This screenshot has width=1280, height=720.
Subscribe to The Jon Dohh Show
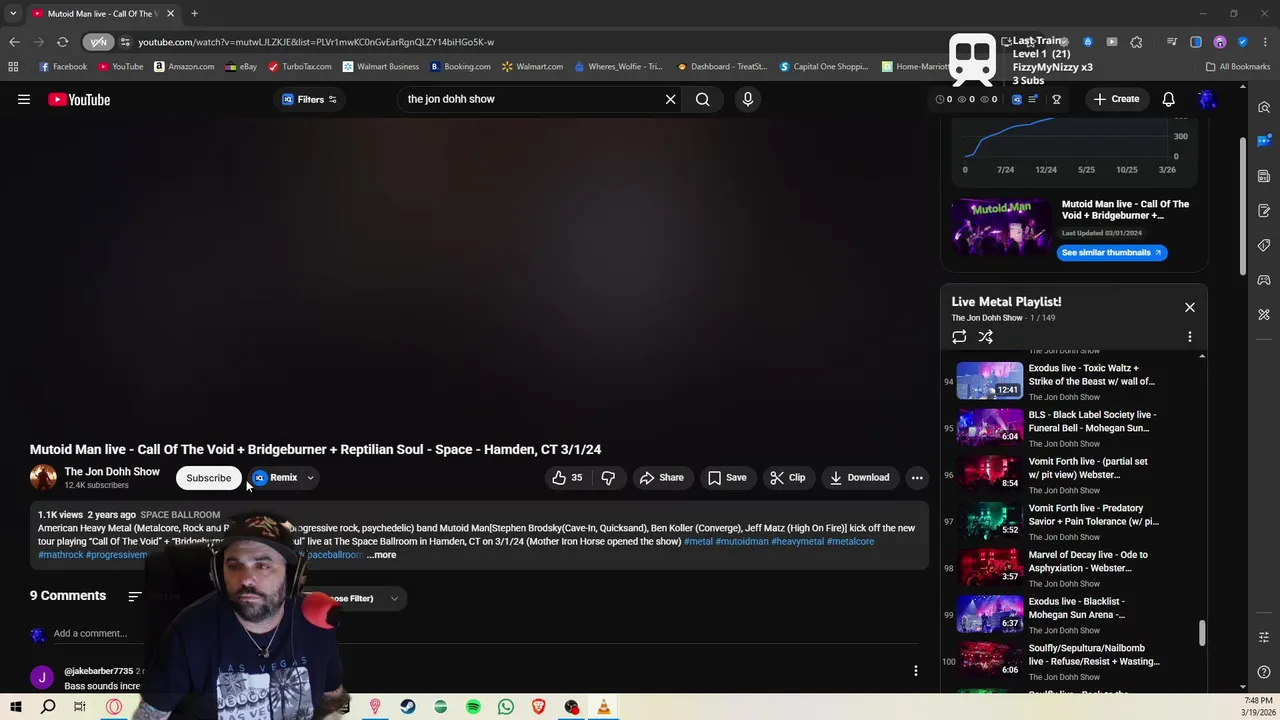pos(208,477)
